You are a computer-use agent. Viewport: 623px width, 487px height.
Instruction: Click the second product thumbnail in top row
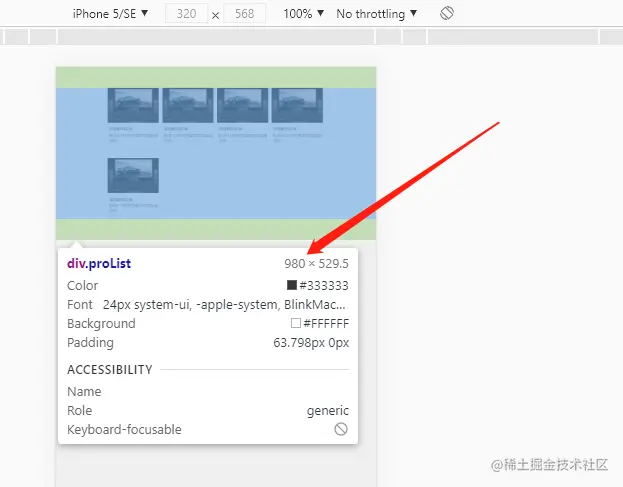click(188, 105)
